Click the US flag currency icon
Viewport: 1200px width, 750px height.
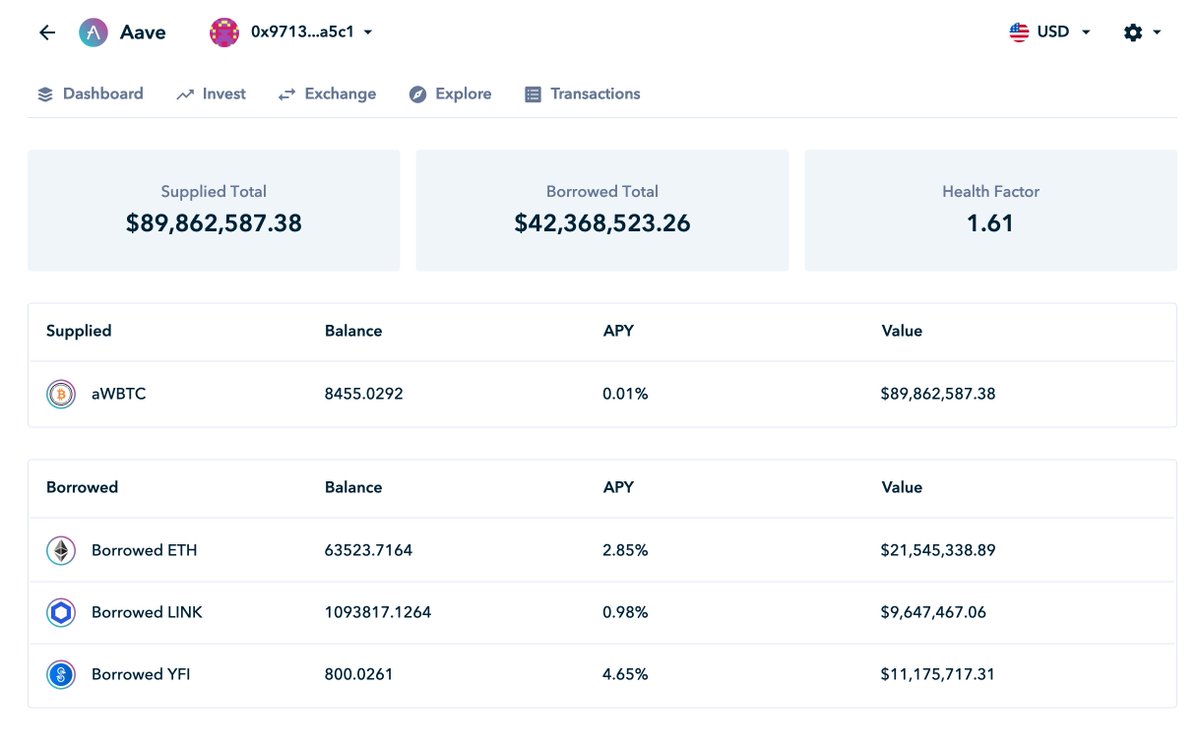tap(1019, 32)
